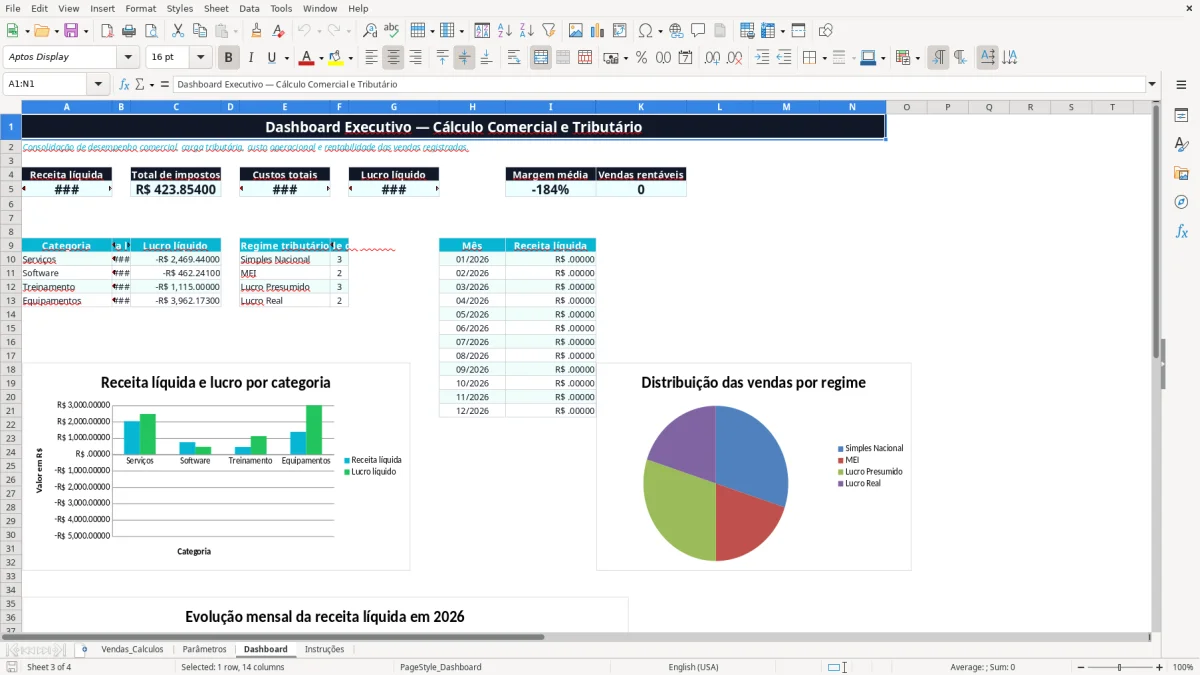Select Clone Formatting paintbrush
This screenshot has height=675, width=1200.
(257, 31)
